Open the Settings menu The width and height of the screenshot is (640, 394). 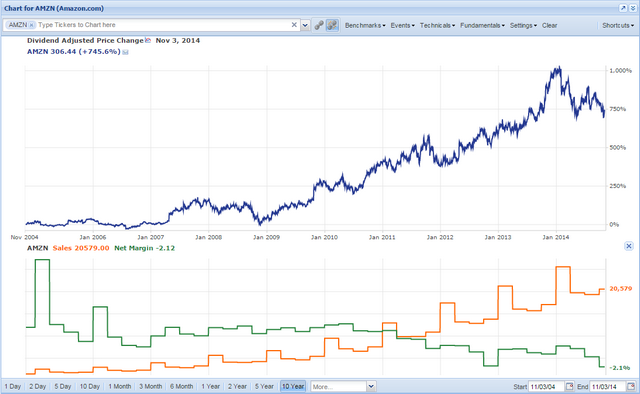(523, 25)
